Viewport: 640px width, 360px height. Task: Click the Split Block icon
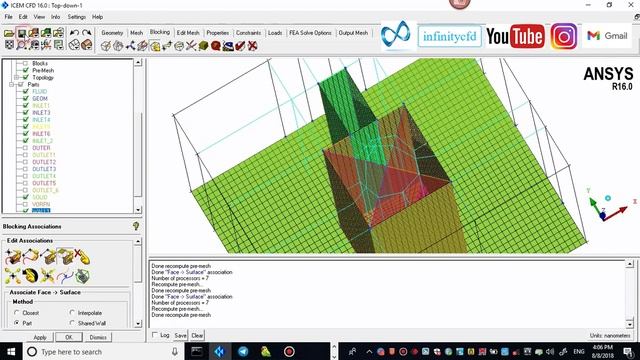point(118,46)
